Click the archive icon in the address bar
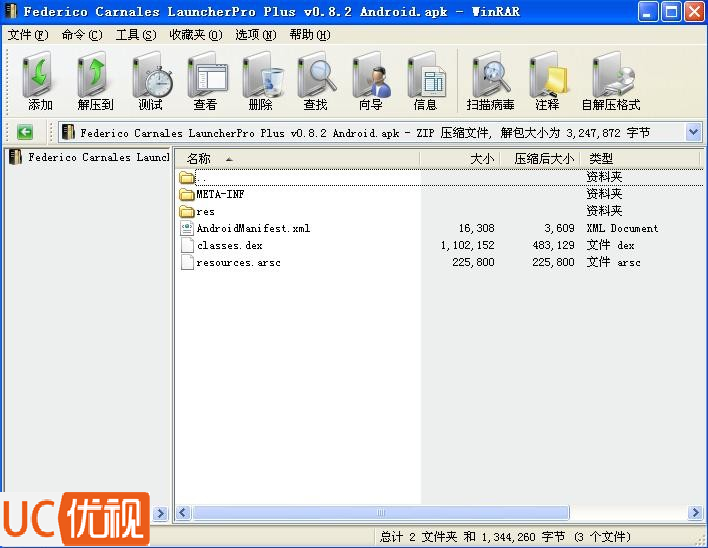This screenshot has height=548, width=708. point(68,132)
